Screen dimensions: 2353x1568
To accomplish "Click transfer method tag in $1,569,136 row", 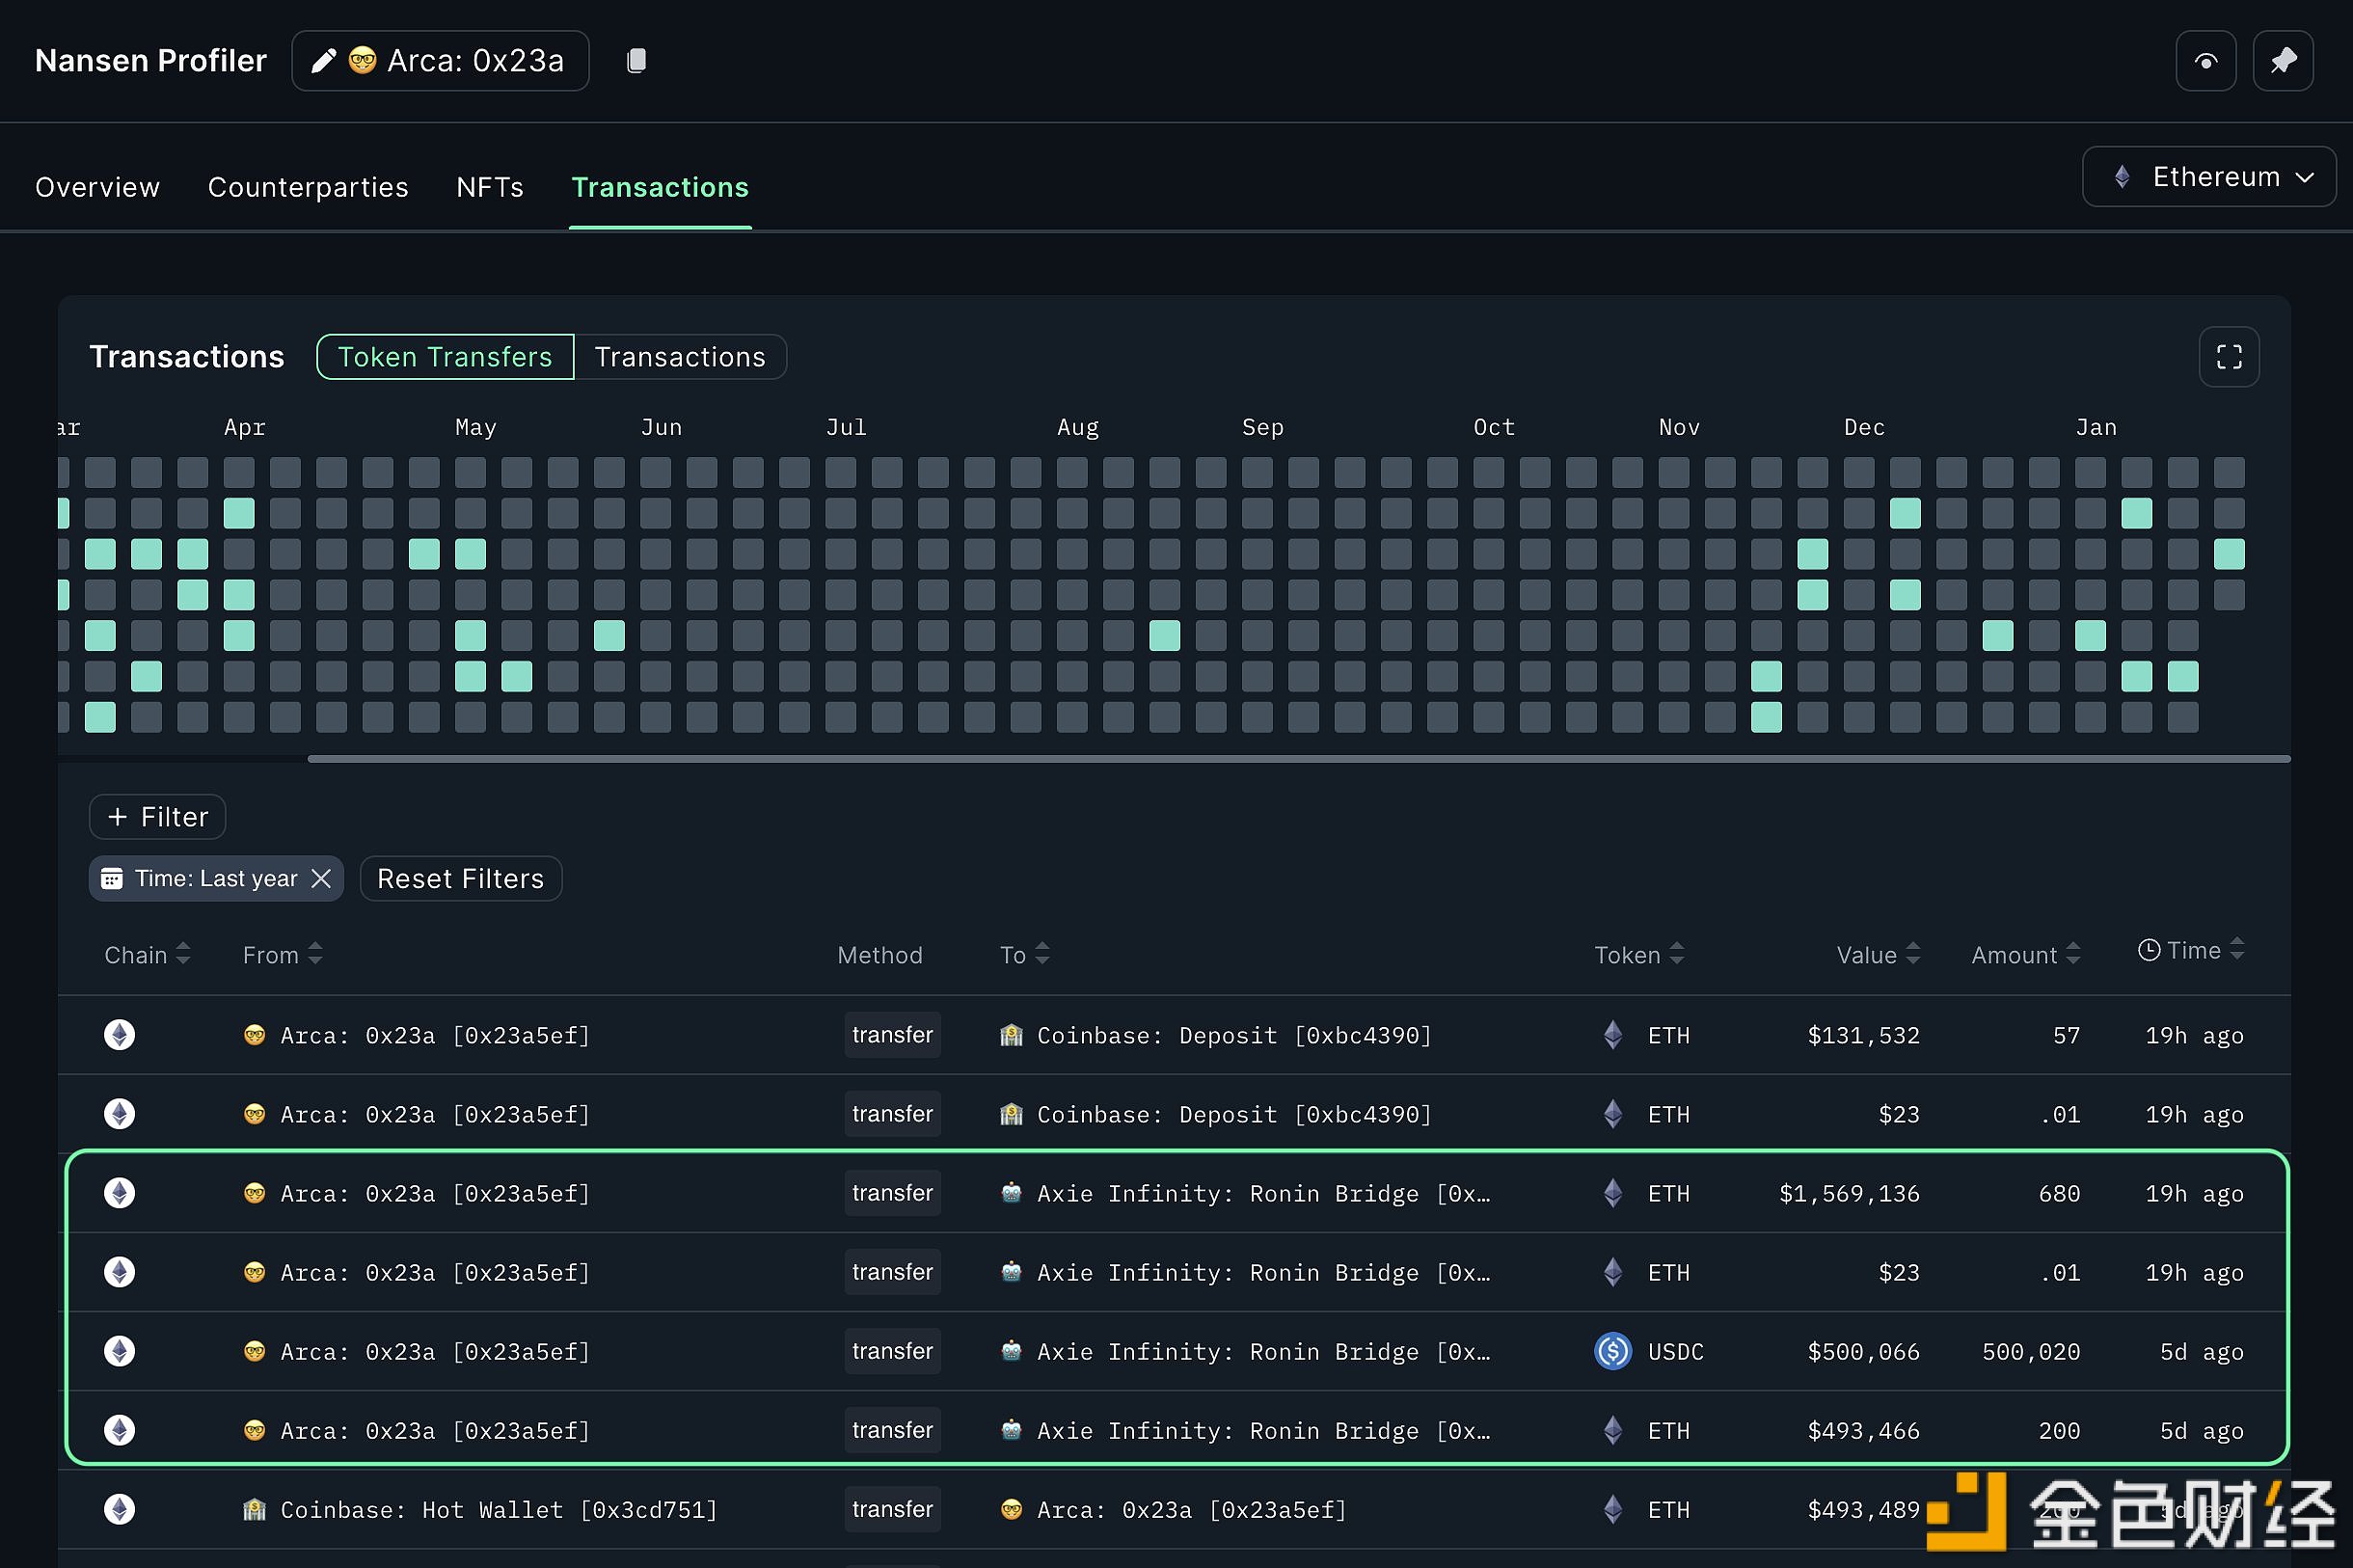I will pyautogui.click(x=892, y=1193).
